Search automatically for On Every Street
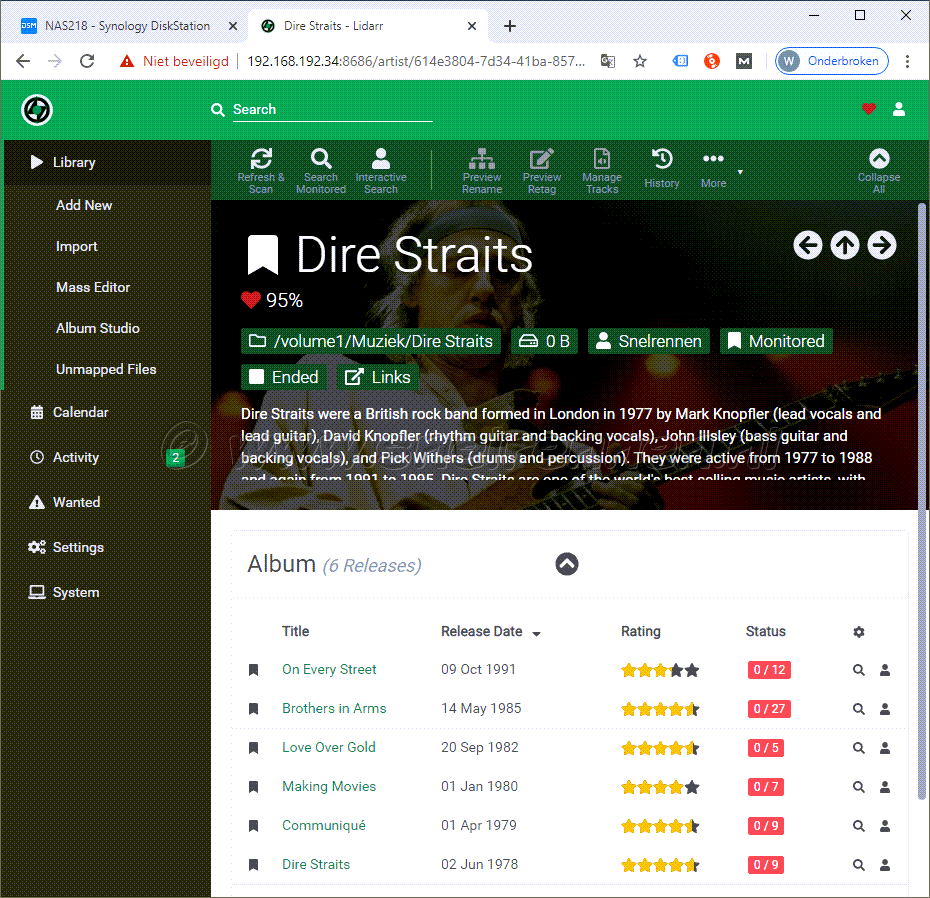Screen dimensions: 930x898 pyautogui.click(x=859, y=670)
